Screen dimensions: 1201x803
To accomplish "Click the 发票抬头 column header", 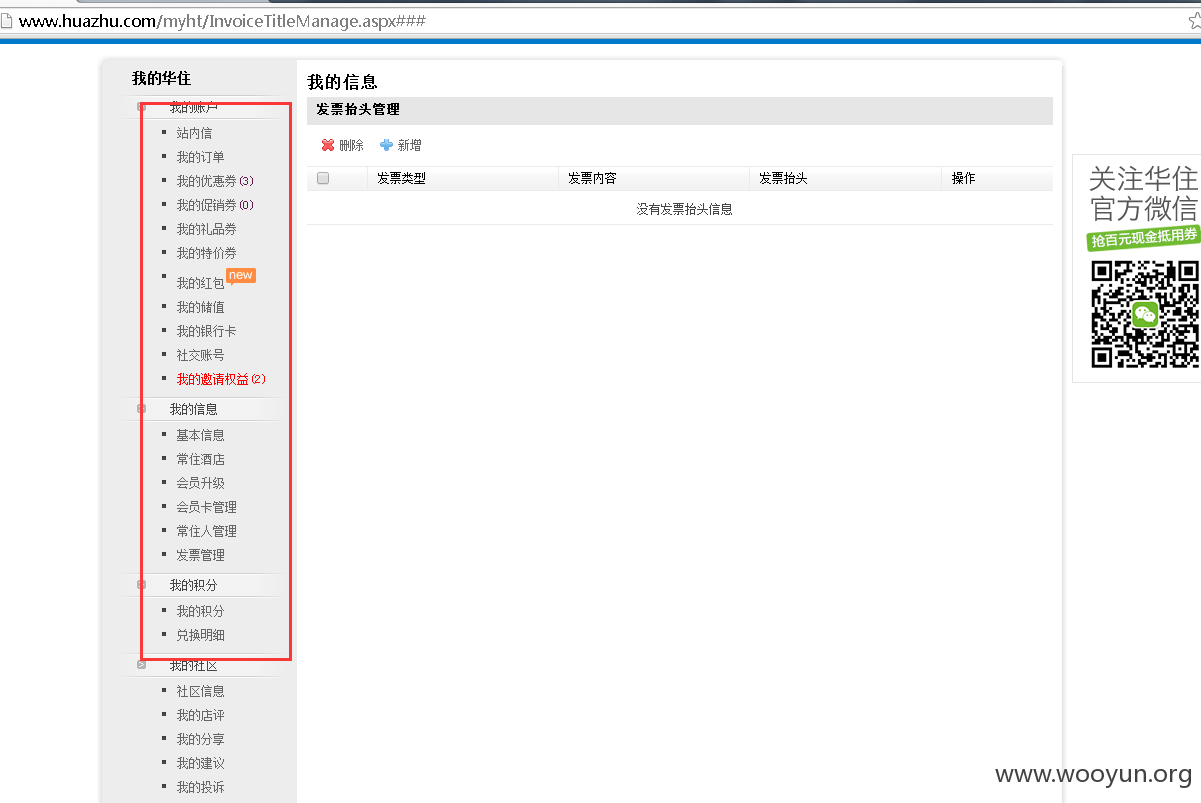I will pos(783,178).
